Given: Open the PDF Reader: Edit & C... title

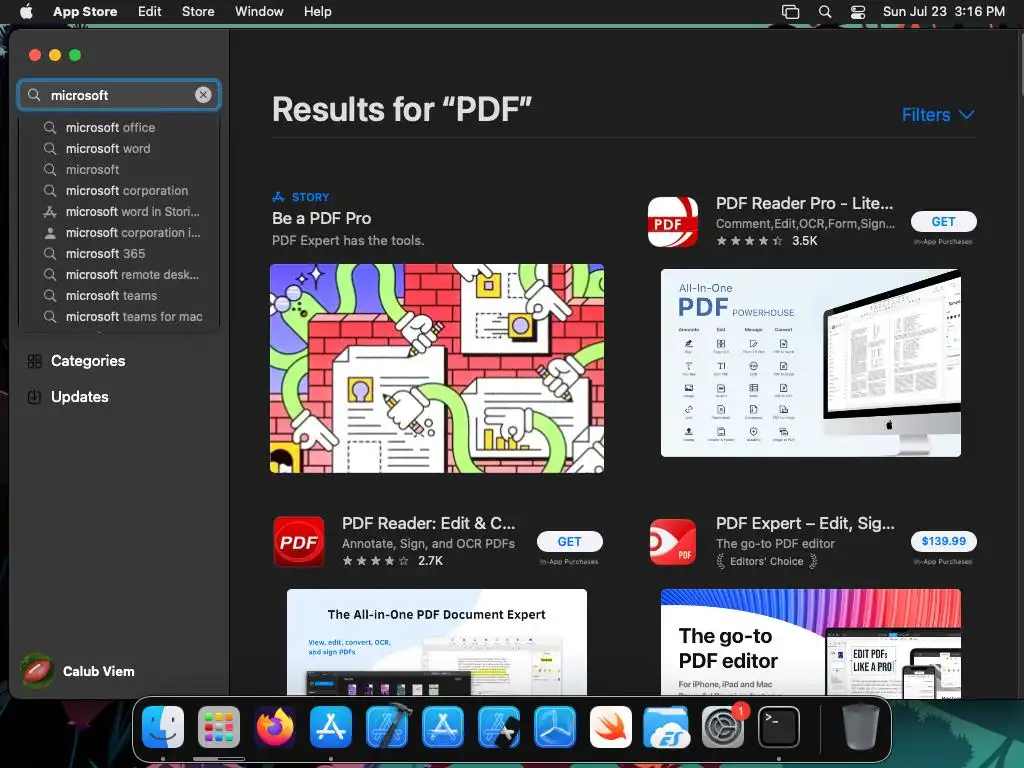Looking at the screenshot, I should click(428, 523).
